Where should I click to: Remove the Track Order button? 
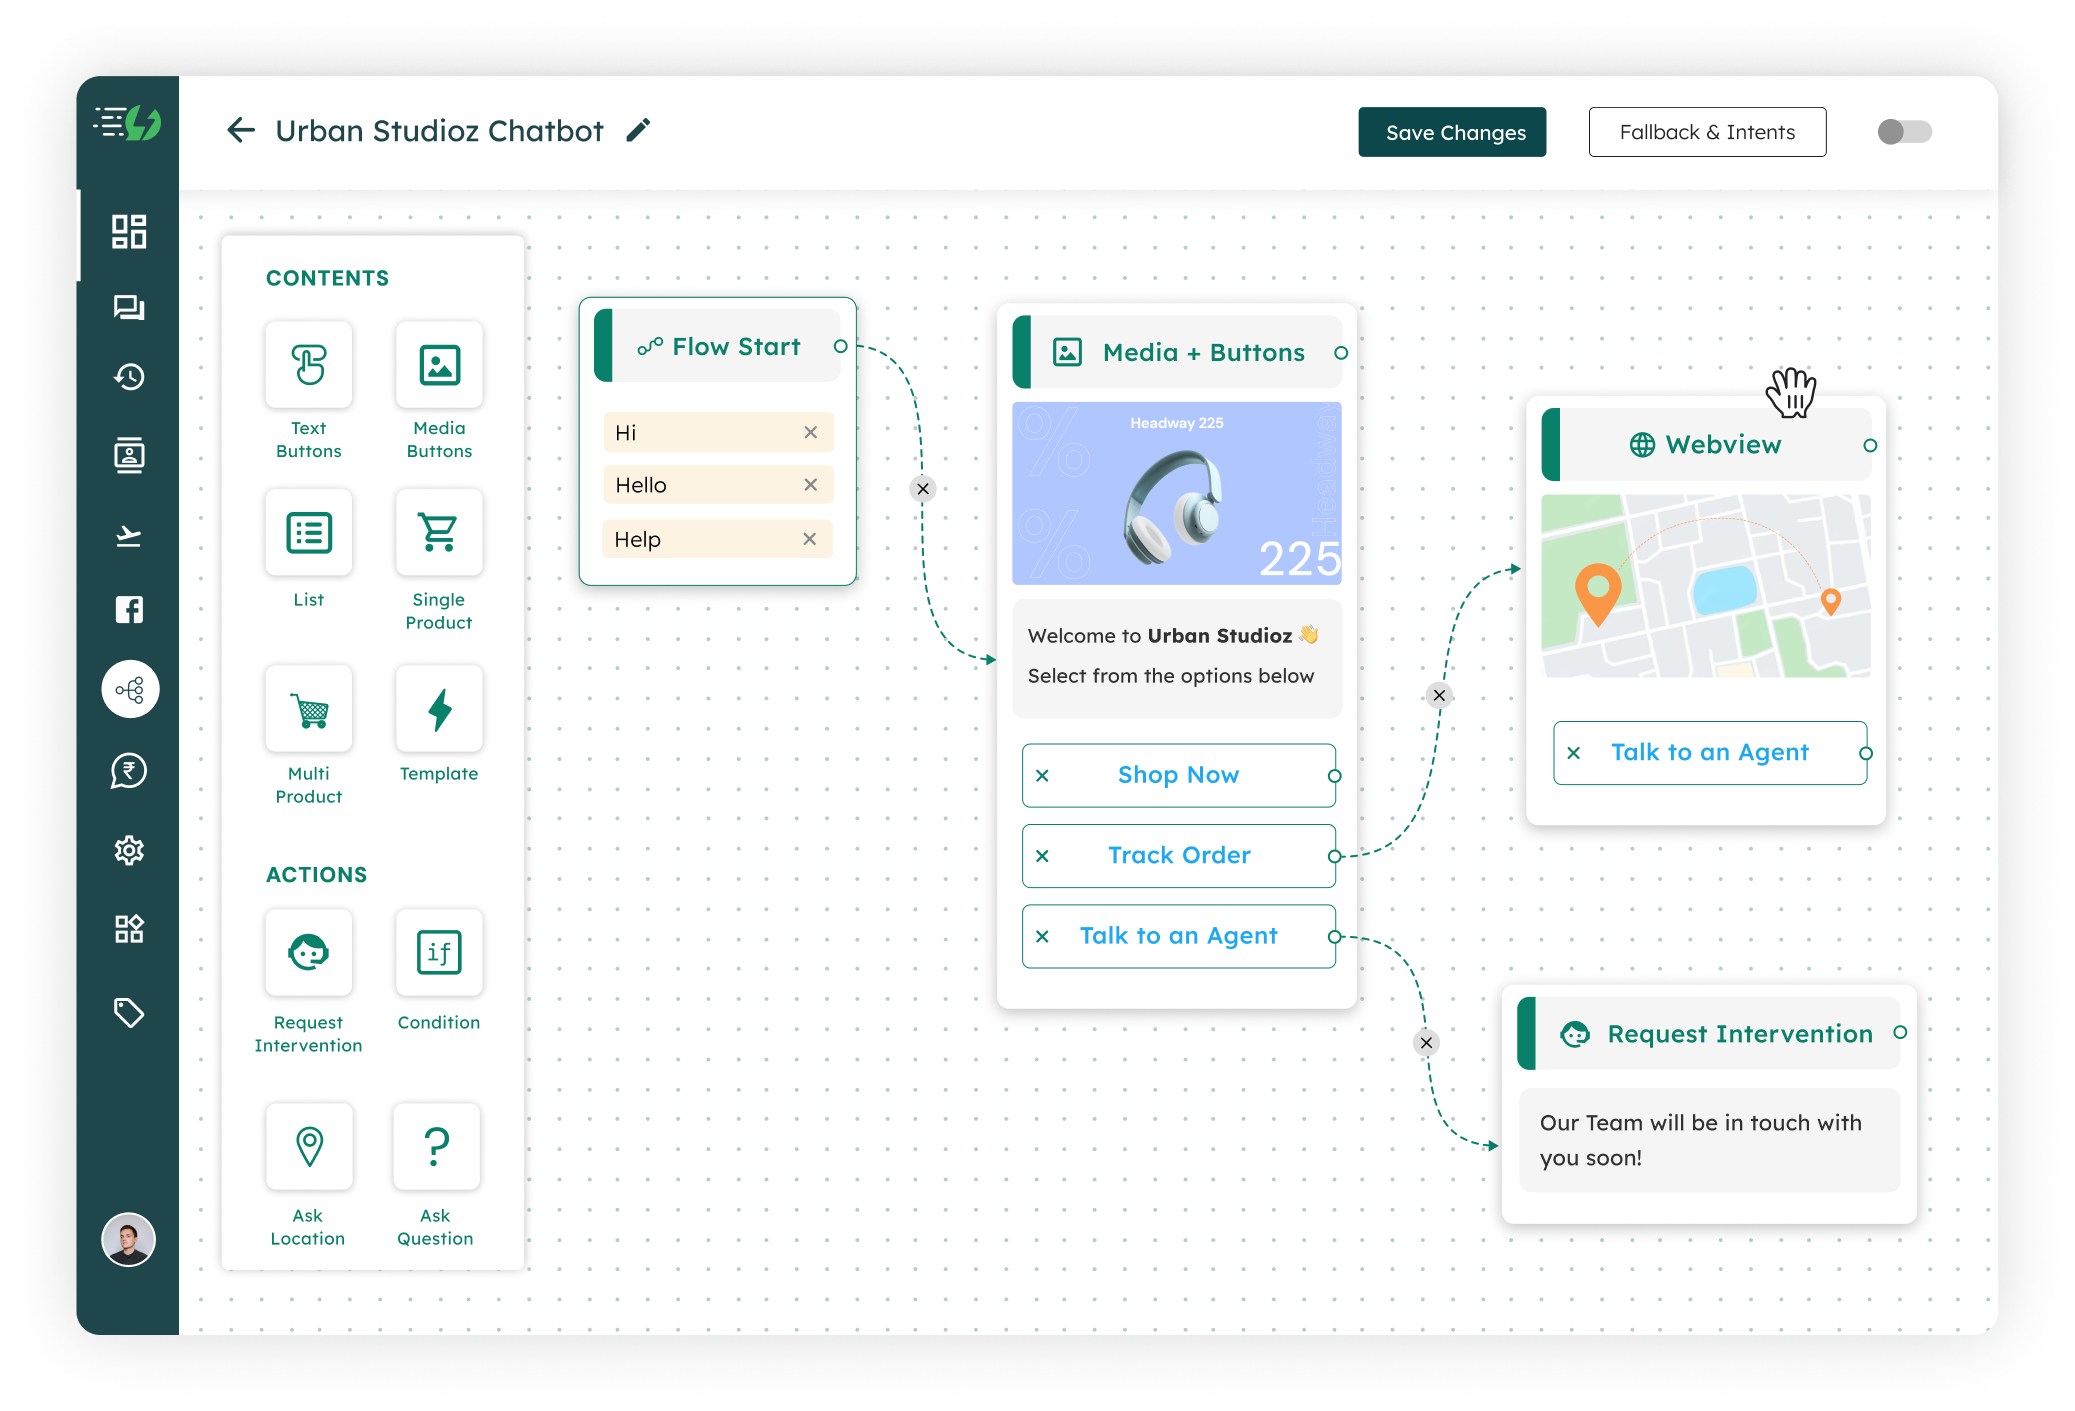pyautogui.click(x=1042, y=856)
